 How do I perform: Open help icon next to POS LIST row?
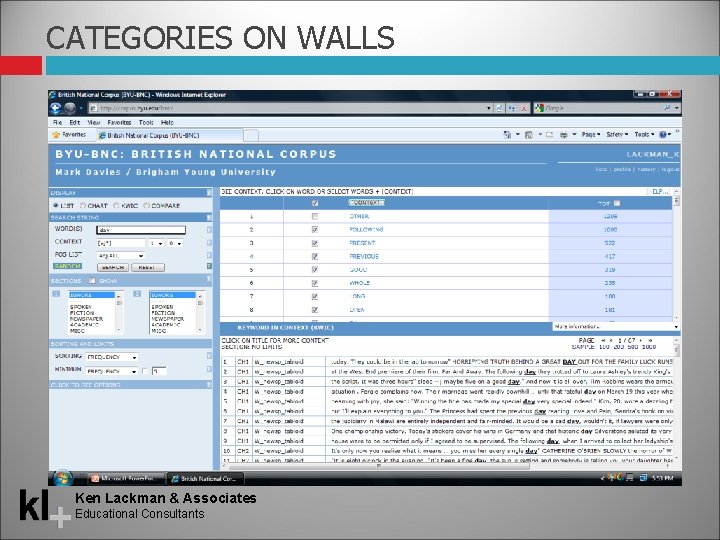(x=209, y=255)
